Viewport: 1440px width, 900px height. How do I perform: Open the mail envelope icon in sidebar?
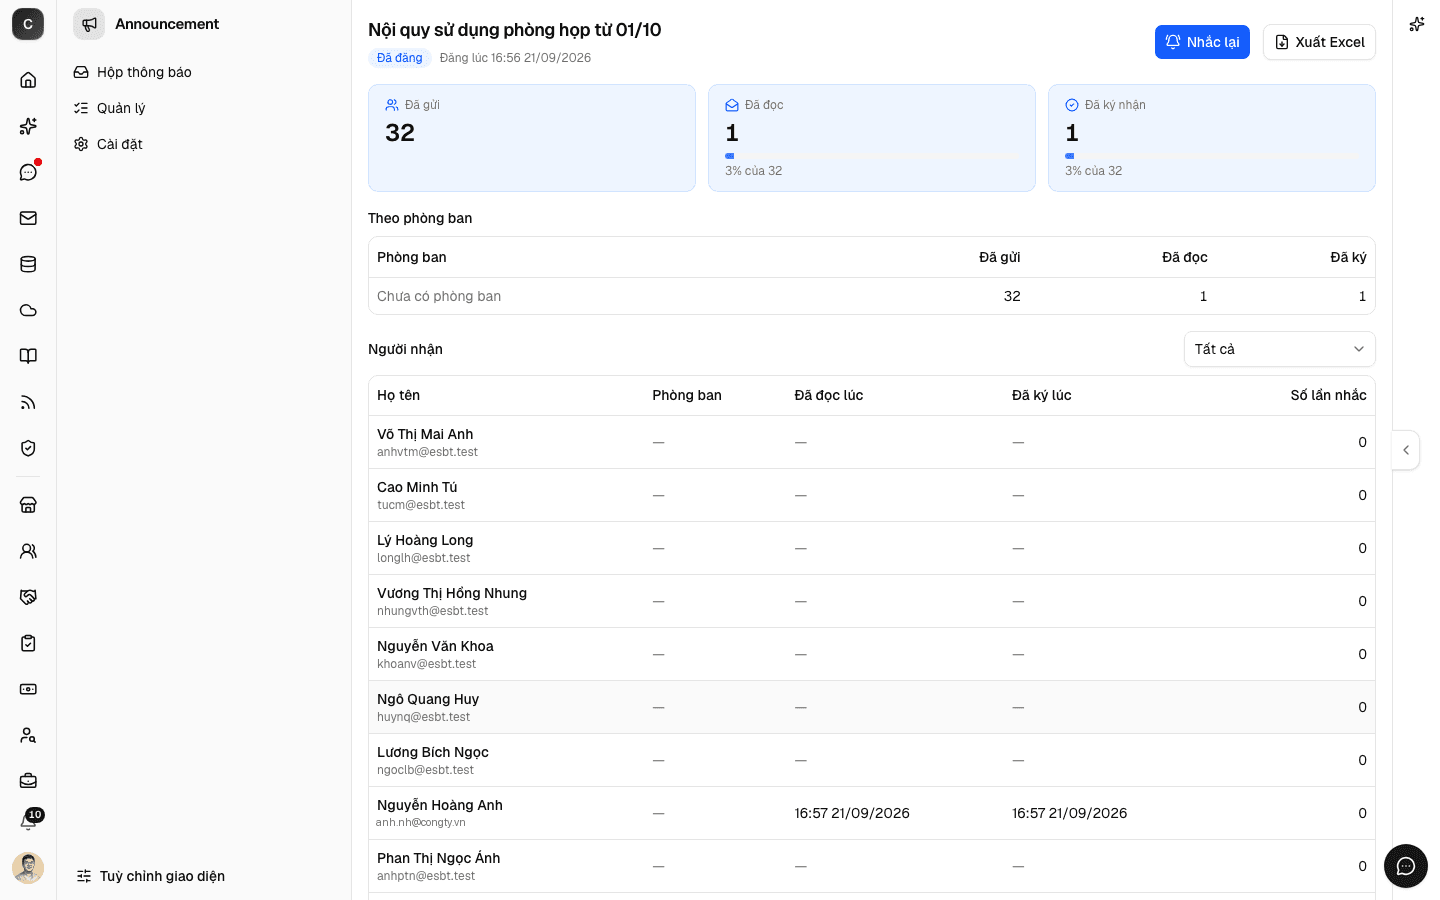point(28,218)
